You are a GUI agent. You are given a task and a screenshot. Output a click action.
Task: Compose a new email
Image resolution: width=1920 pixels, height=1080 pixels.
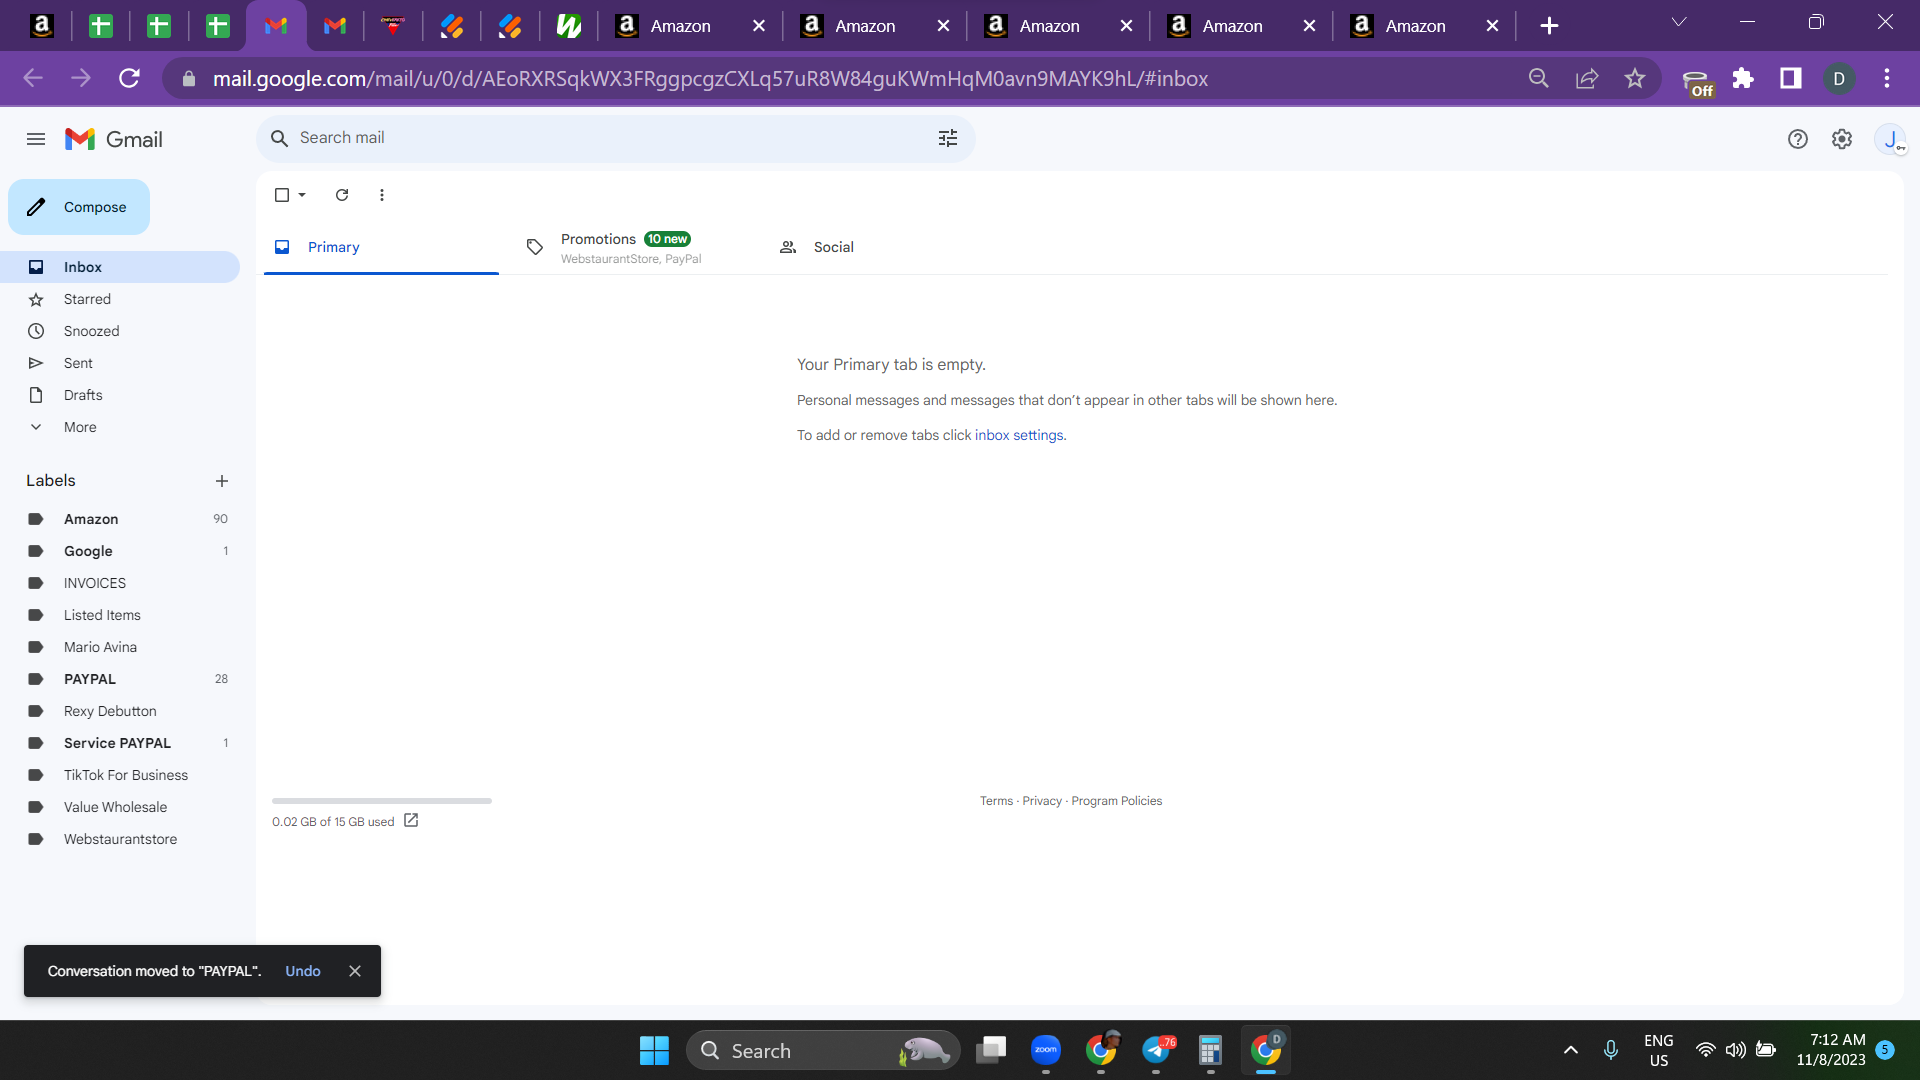[x=79, y=207]
